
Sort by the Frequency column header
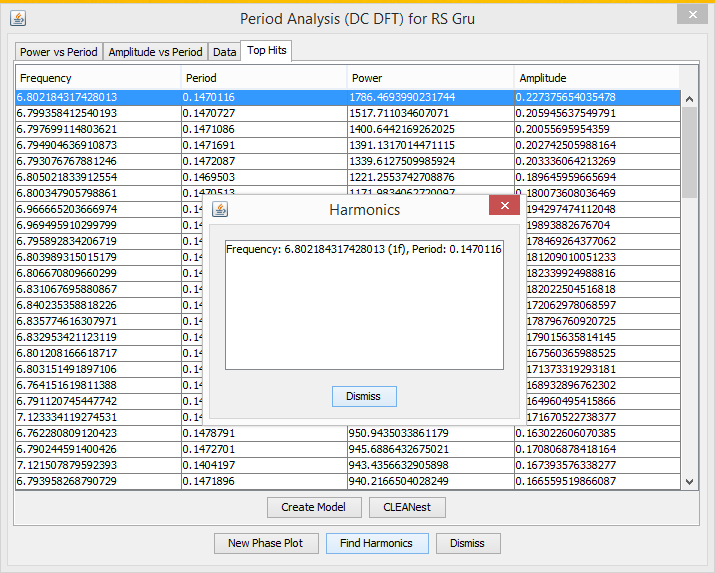(x=98, y=78)
